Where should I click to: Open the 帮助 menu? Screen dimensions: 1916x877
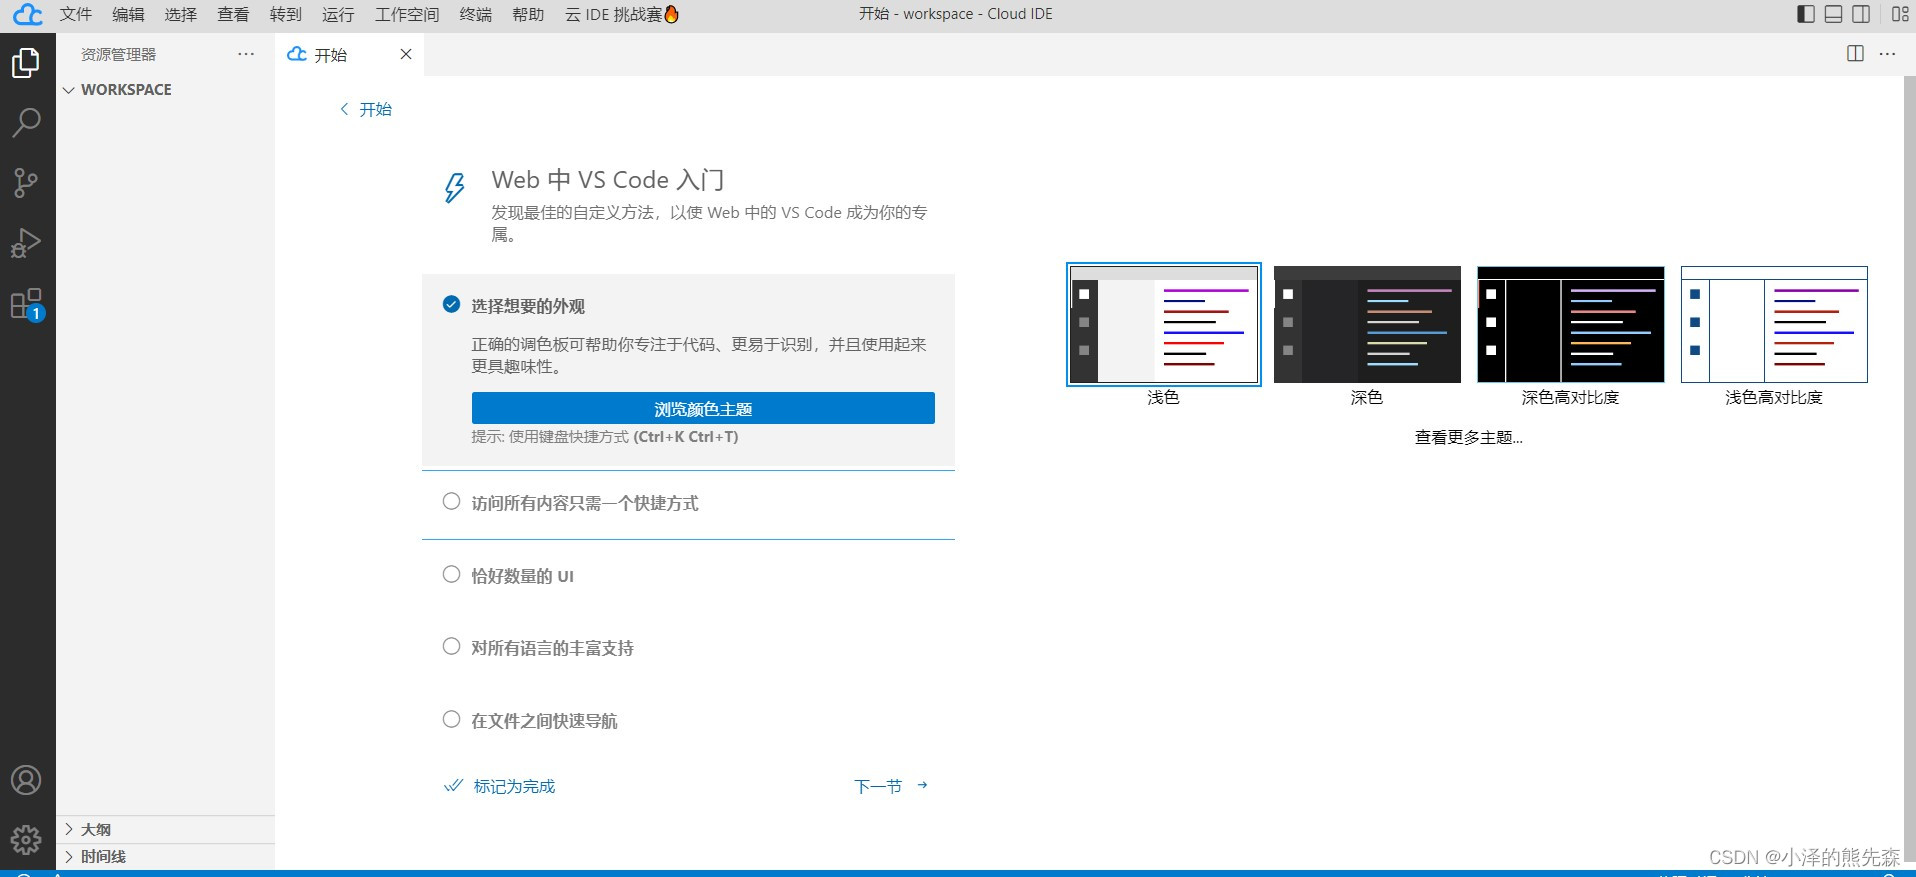528,14
